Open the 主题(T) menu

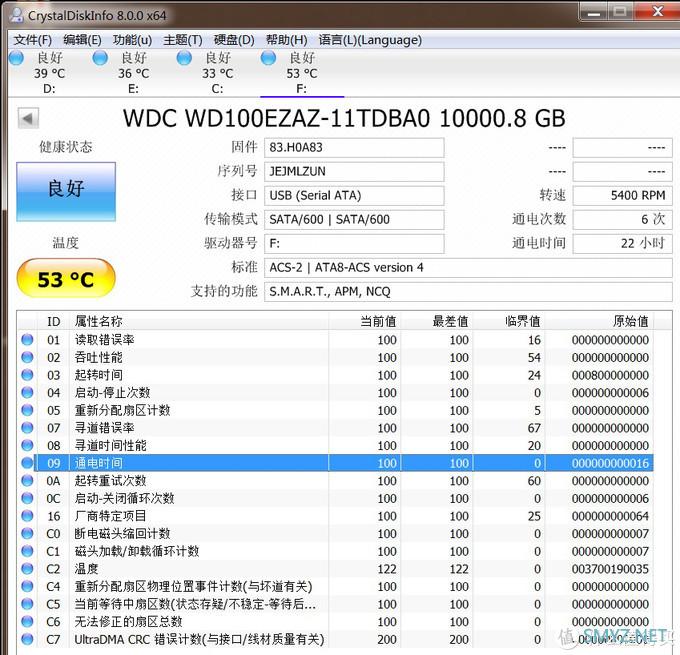coord(183,40)
